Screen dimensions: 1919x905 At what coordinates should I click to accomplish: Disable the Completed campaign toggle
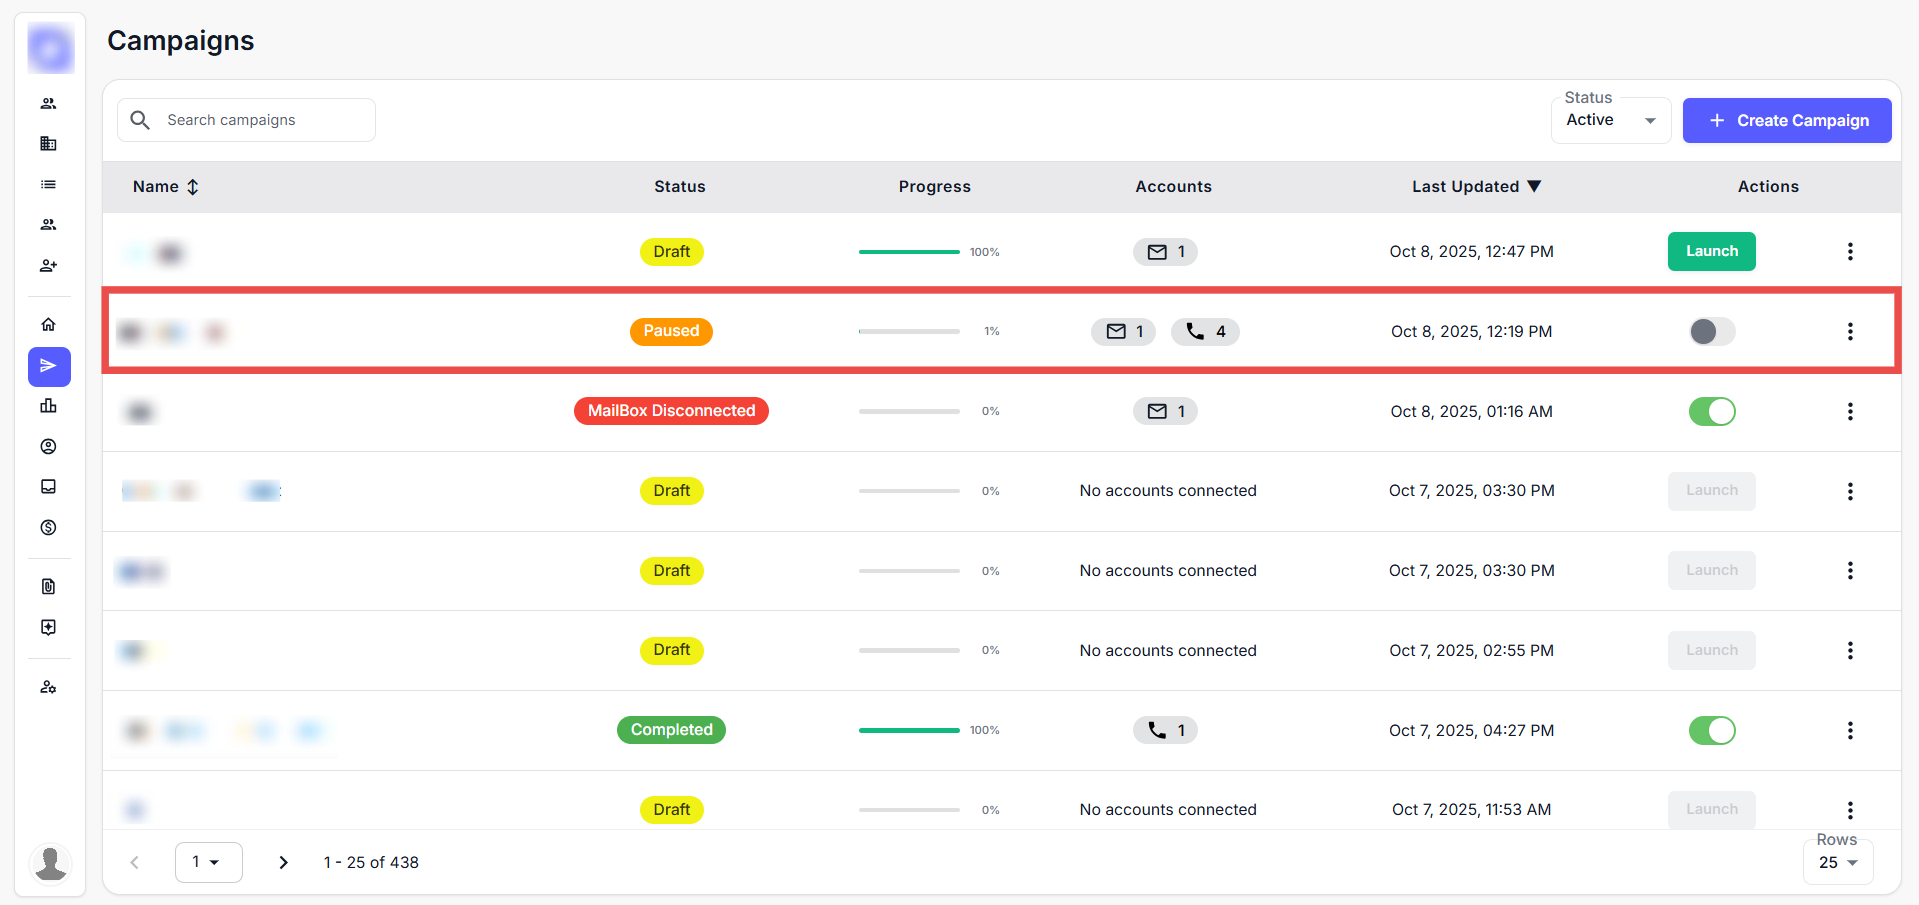[x=1711, y=730]
